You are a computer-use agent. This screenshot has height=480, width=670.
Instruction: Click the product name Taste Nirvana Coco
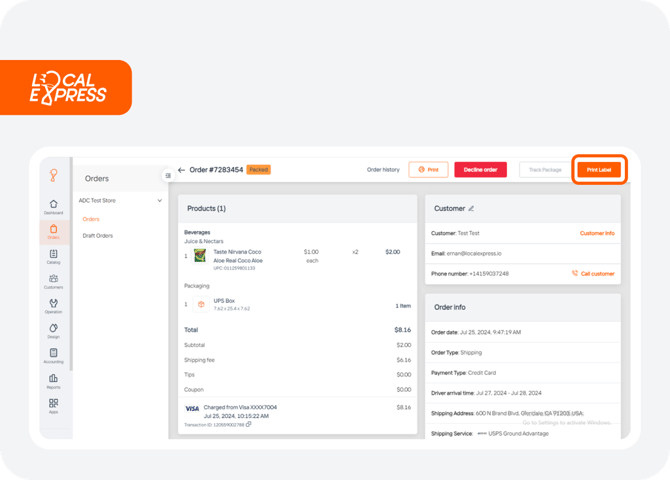(x=237, y=252)
